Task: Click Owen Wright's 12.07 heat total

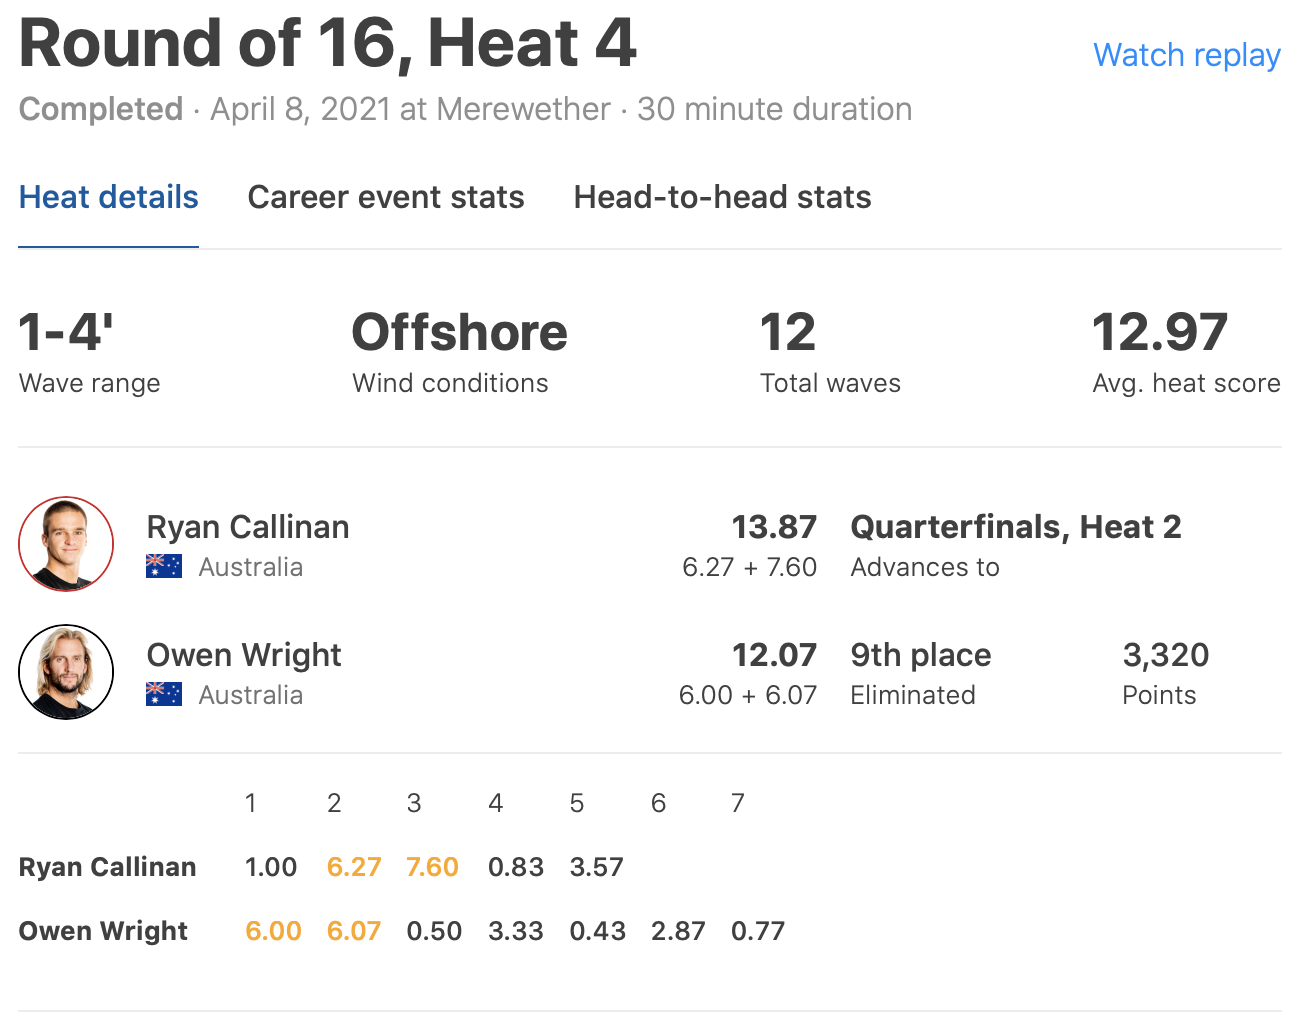Action: 774,655
